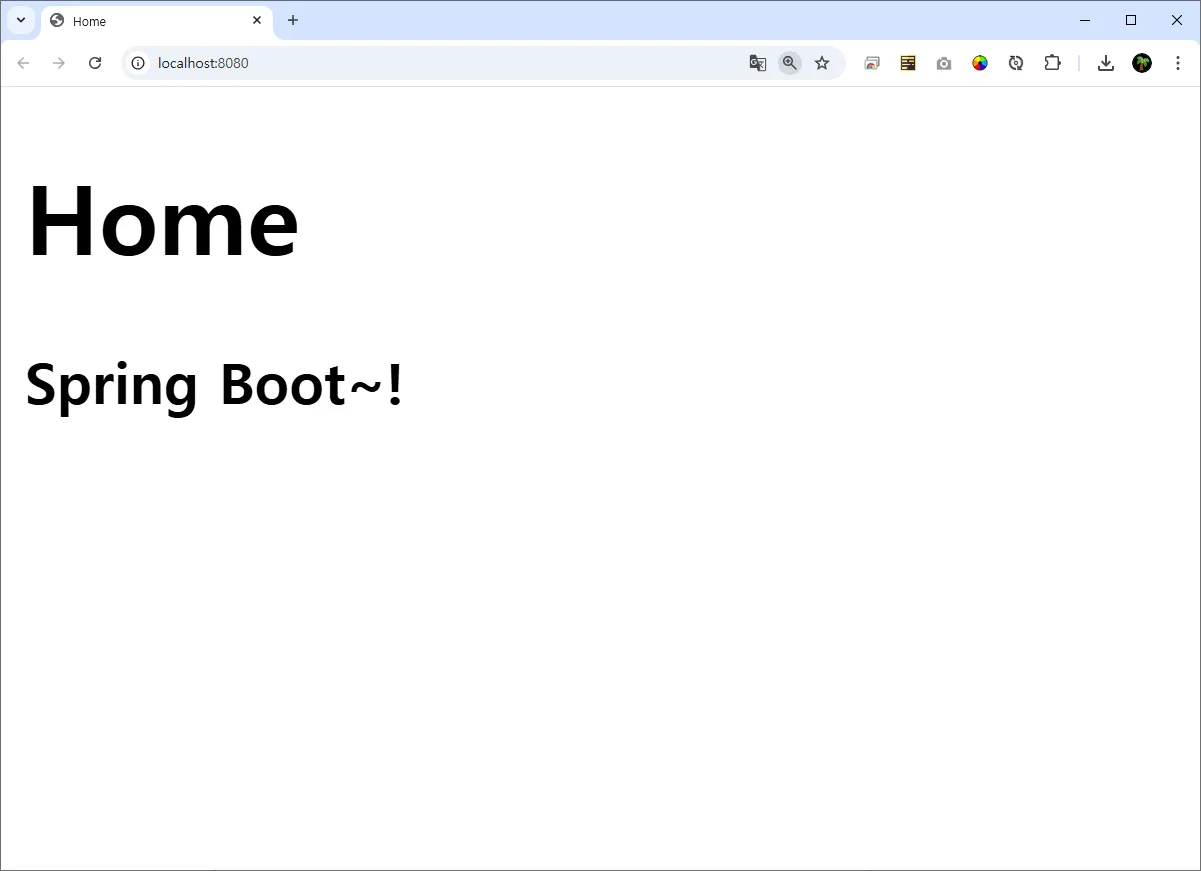Open a new tab with plus button
Image resolution: width=1201 pixels, height=871 pixels.
293,20
